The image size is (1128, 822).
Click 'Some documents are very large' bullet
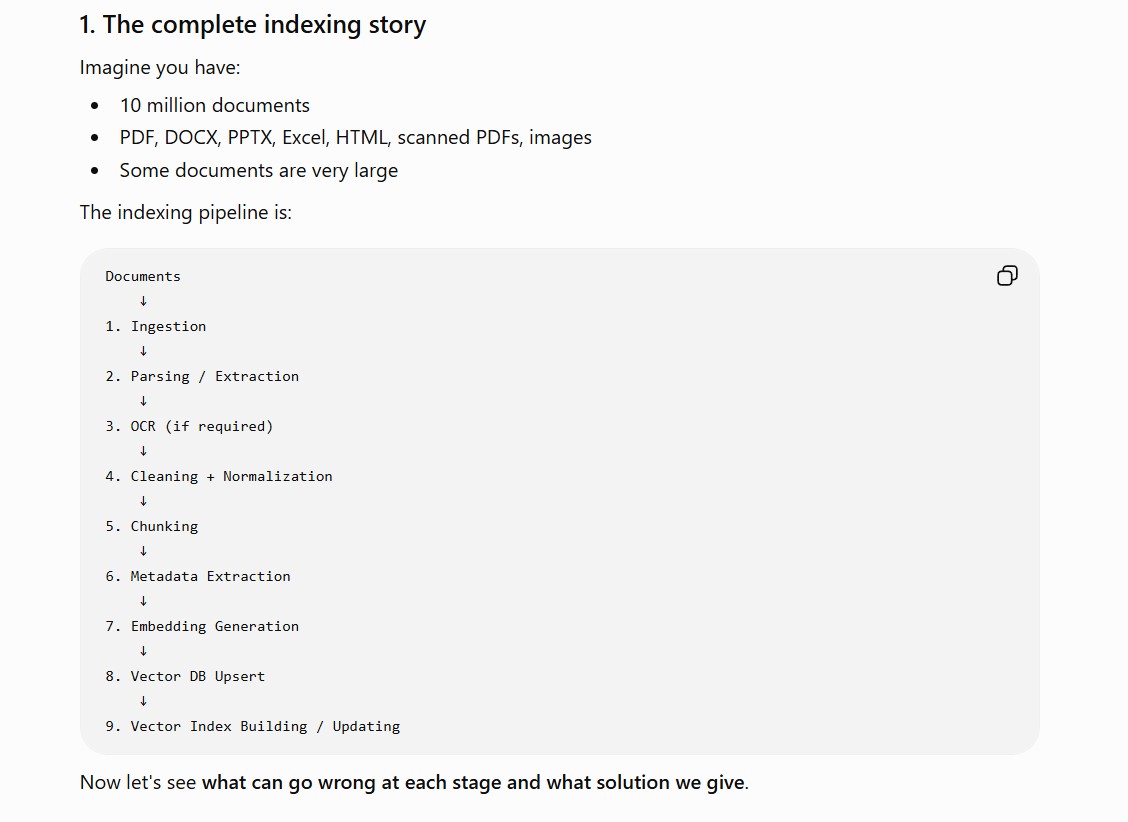[258, 170]
